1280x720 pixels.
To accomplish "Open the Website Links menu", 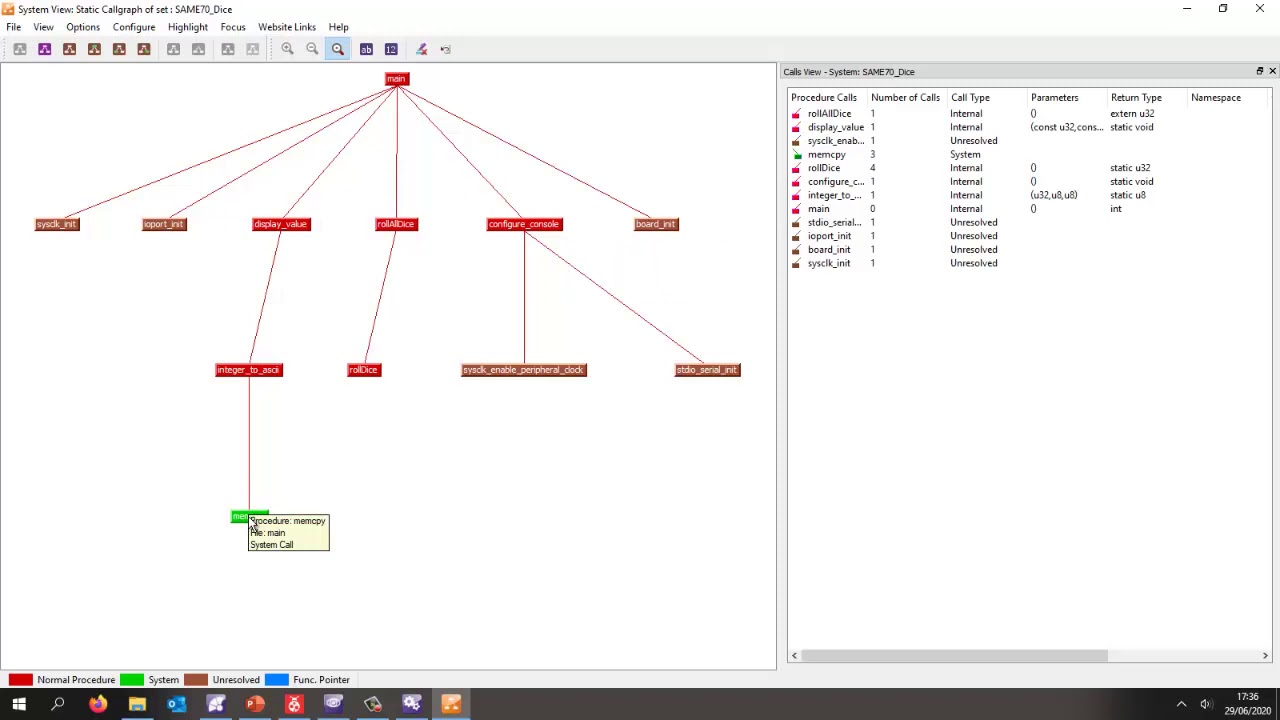I will click(x=287, y=27).
